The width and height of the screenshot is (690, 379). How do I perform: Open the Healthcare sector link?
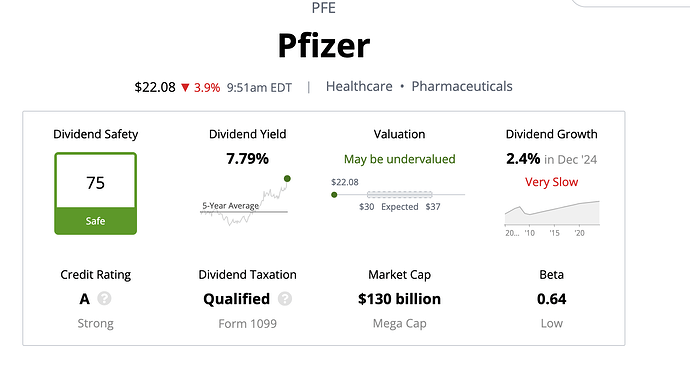359,86
